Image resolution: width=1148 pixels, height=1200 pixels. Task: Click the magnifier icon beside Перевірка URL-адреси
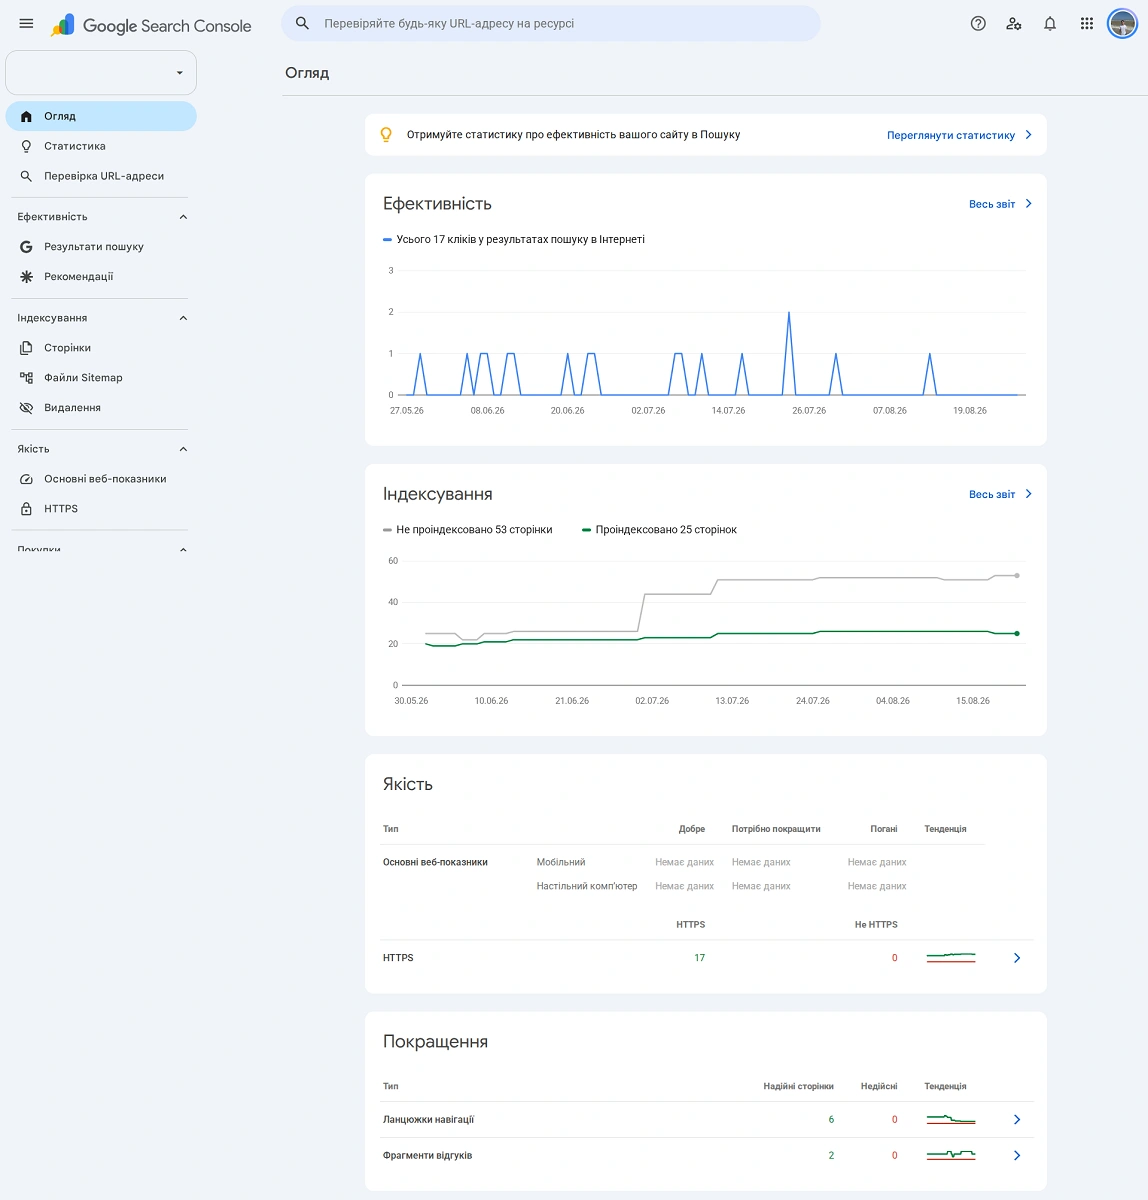27,176
